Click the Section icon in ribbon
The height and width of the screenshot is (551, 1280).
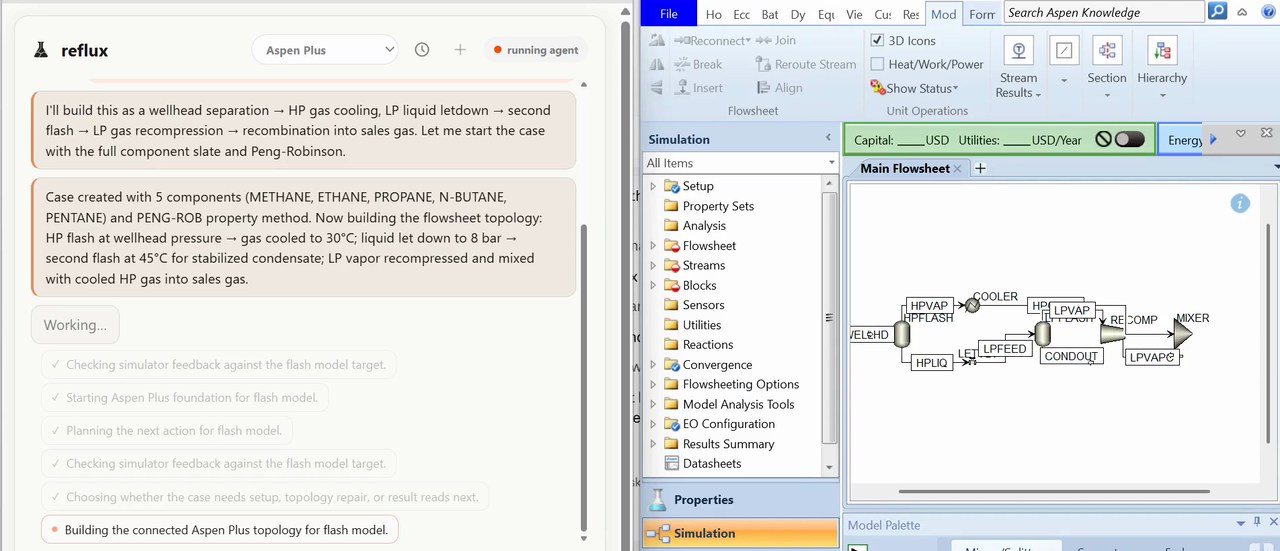(1107, 50)
